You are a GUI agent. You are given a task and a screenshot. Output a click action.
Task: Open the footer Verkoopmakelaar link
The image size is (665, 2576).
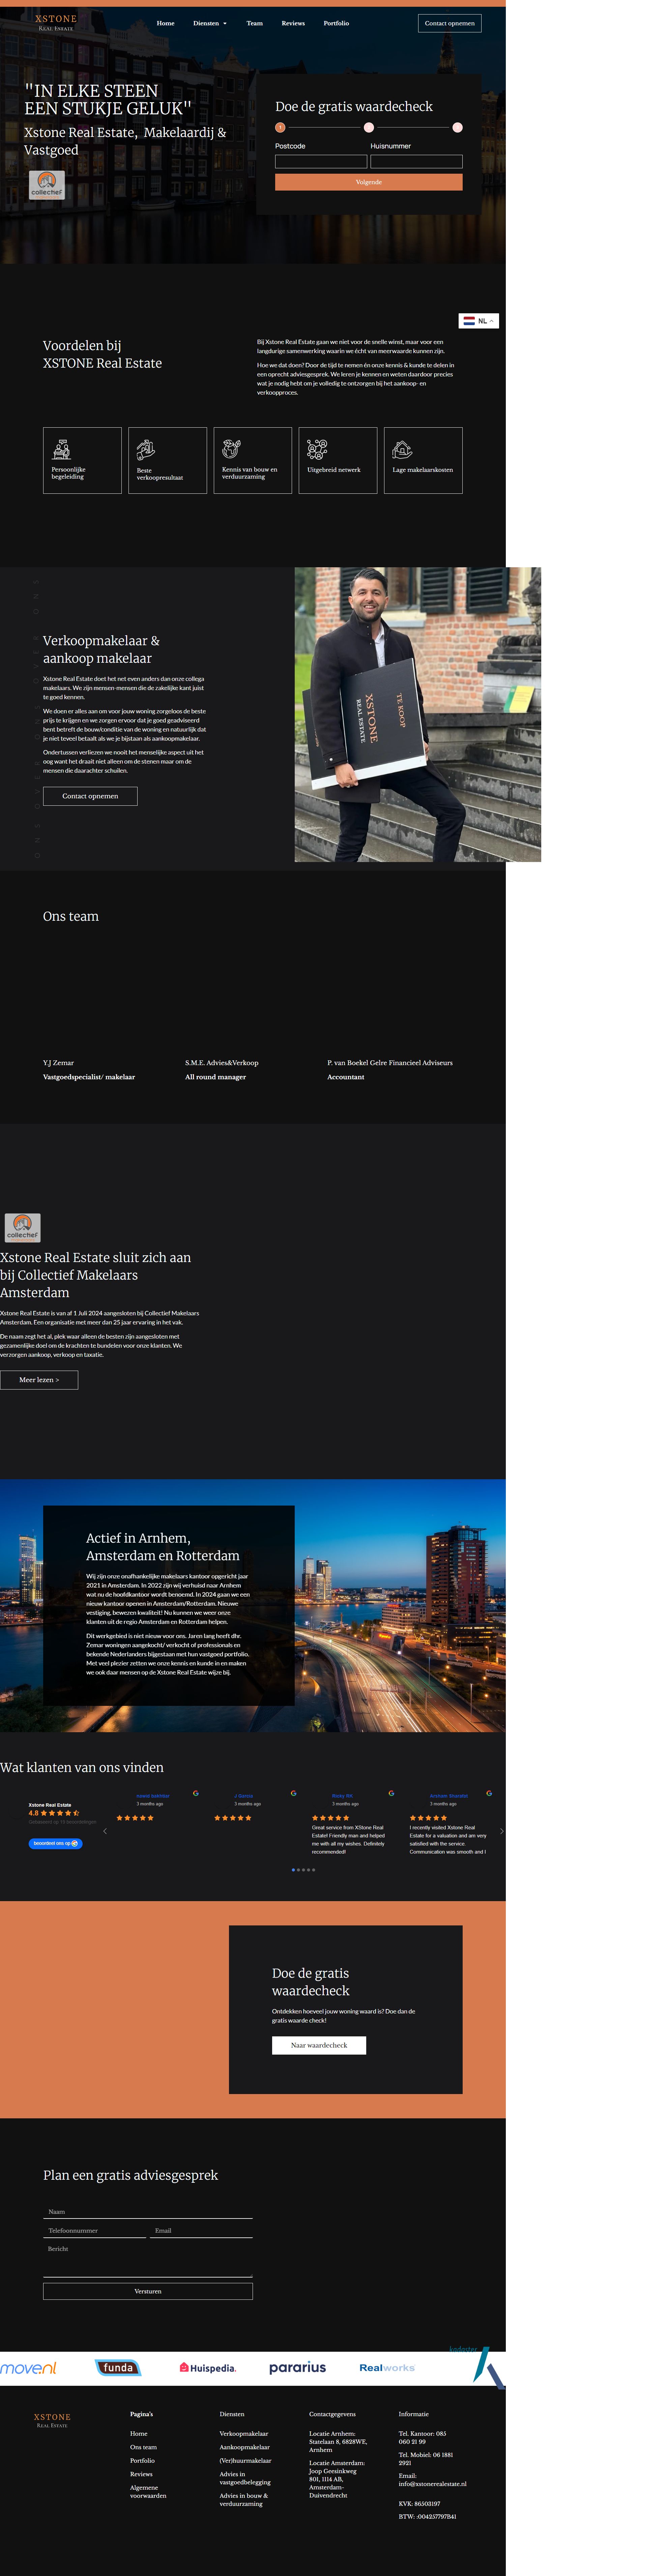[244, 2434]
